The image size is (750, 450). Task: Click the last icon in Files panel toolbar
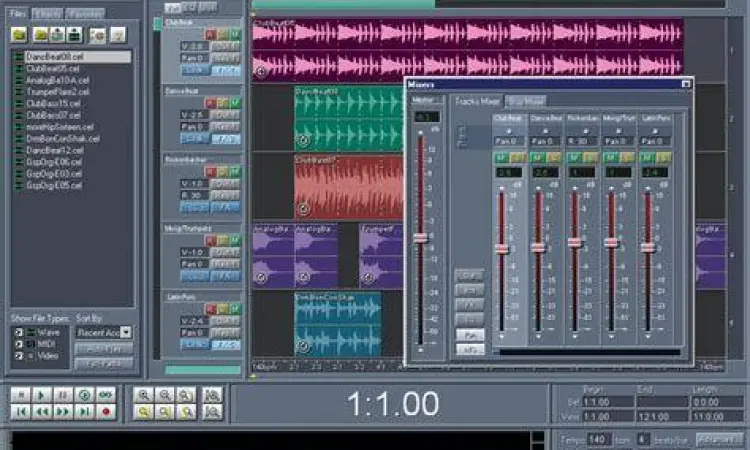[x=118, y=34]
